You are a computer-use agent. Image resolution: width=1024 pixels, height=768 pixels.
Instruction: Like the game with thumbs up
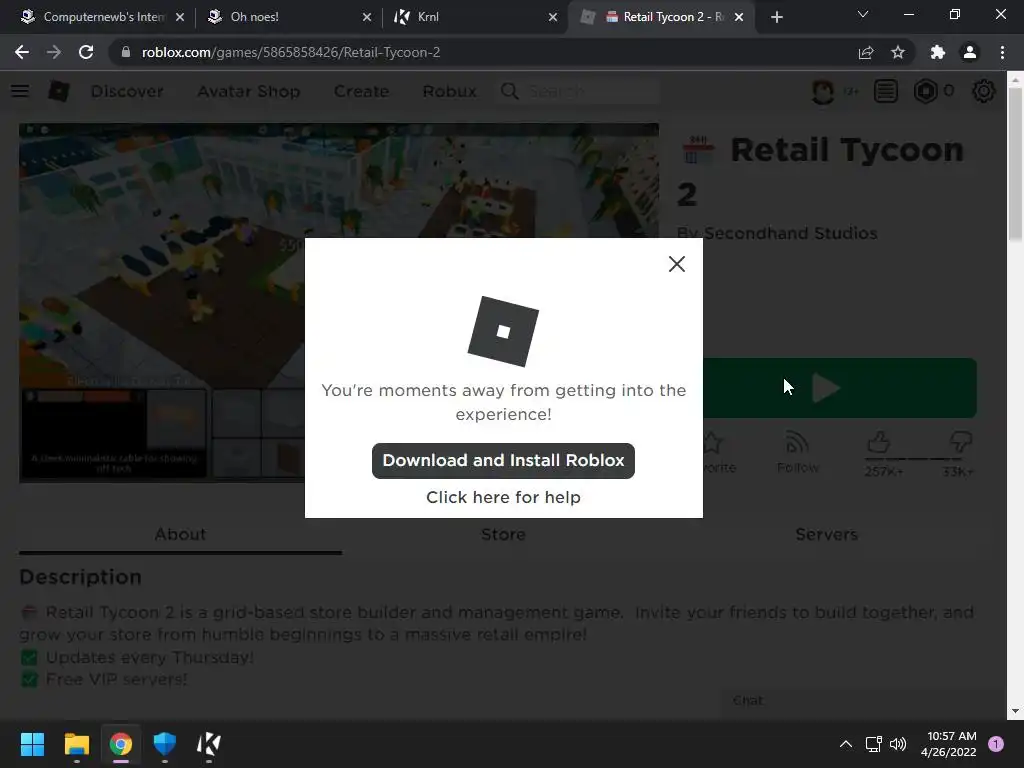coord(879,443)
